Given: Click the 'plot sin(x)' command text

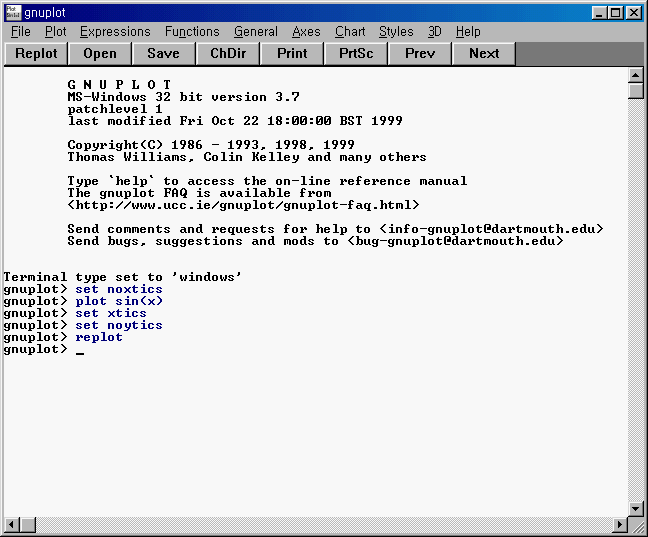Looking at the screenshot, I should pyautogui.click(x=119, y=301).
